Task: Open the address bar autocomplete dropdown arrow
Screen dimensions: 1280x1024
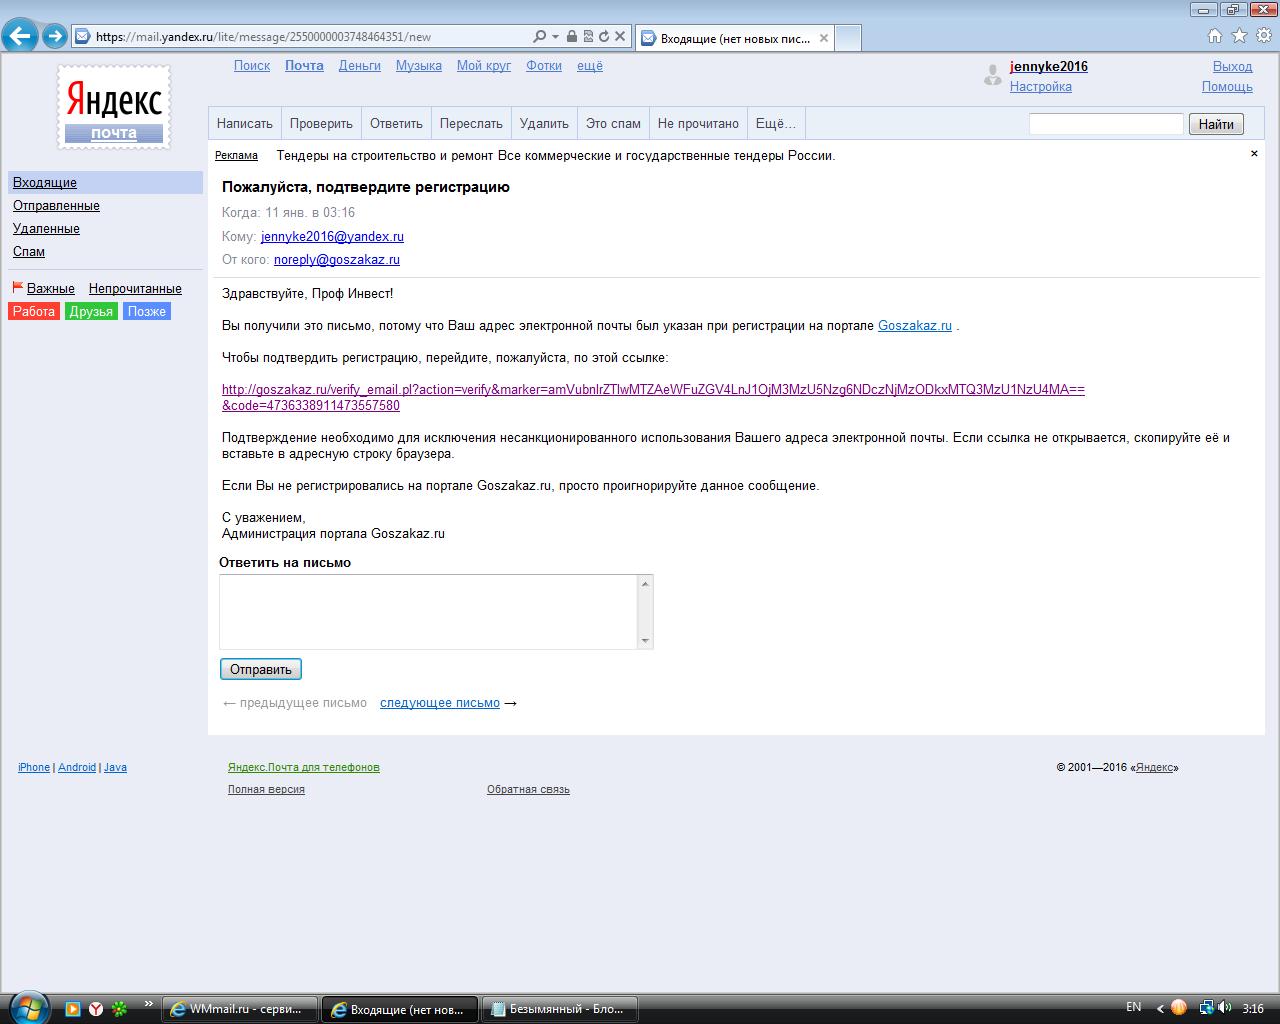Action: click(x=555, y=37)
